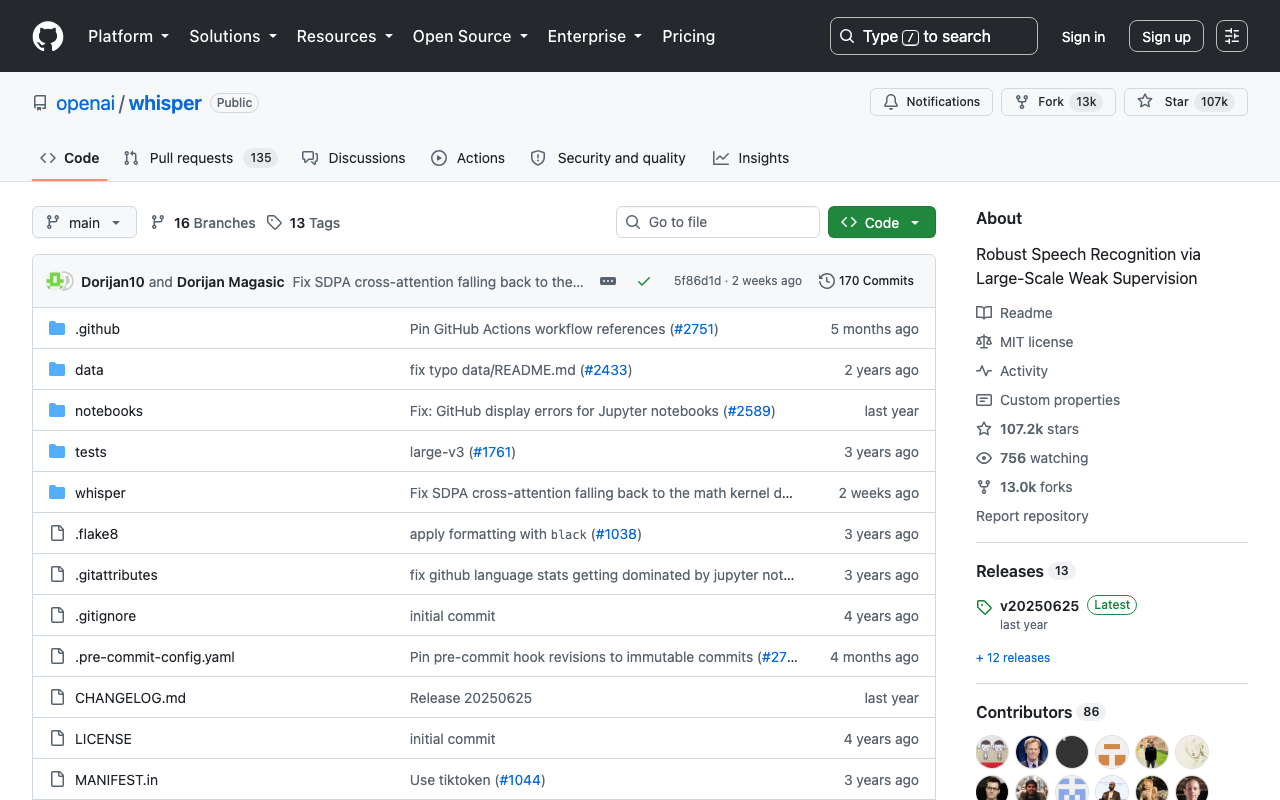Open the Insights tab
This screenshot has width=1280, height=800.
[x=751, y=158]
